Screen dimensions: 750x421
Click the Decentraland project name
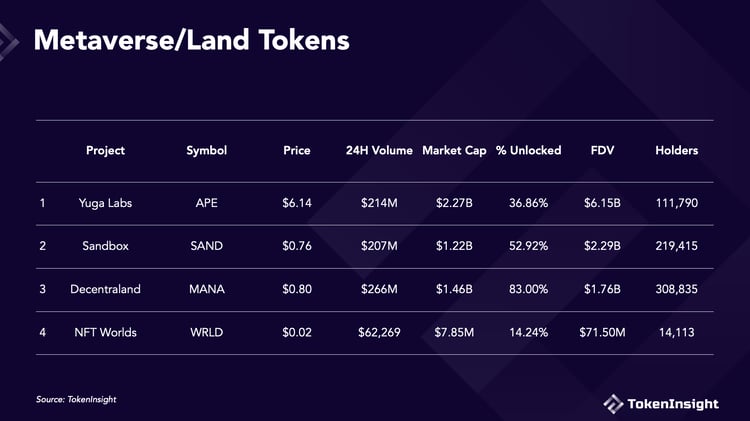point(105,289)
